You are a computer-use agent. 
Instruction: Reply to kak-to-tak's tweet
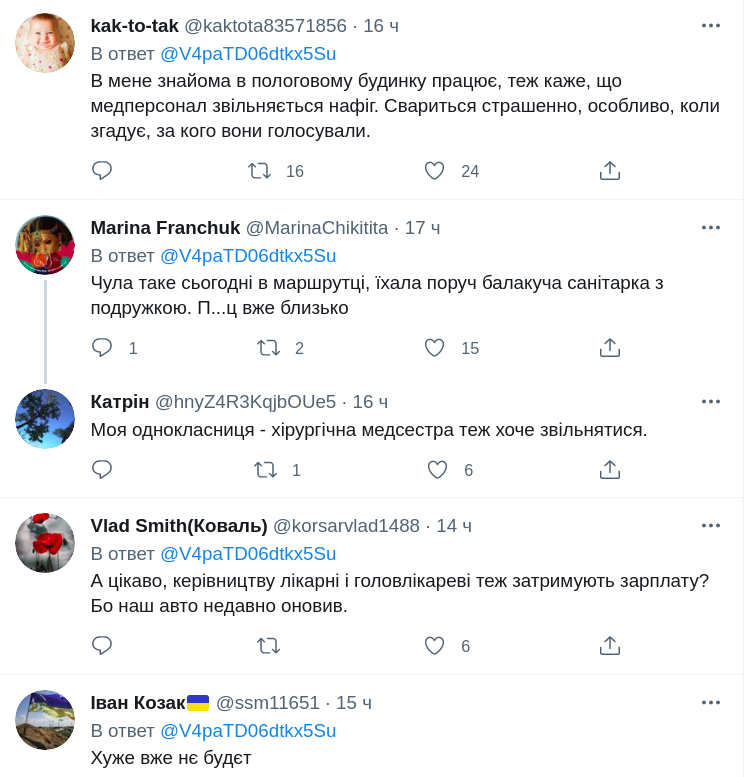click(102, 171)
